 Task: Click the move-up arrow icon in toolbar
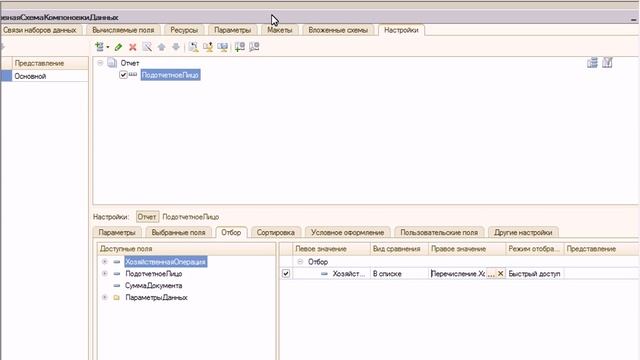coord(162,47)
